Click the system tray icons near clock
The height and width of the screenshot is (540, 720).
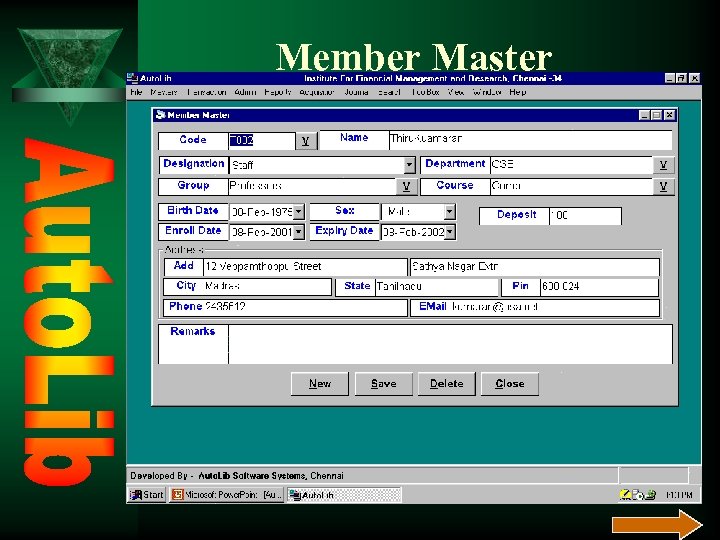tap(637, 495)
